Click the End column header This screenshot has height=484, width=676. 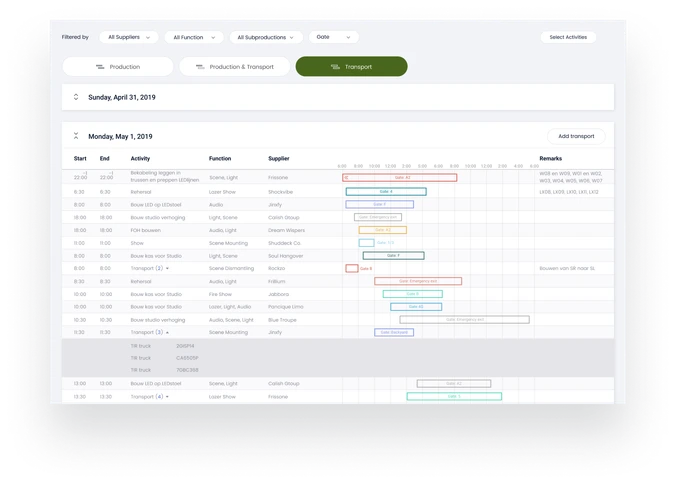click(x=105, y=159)
